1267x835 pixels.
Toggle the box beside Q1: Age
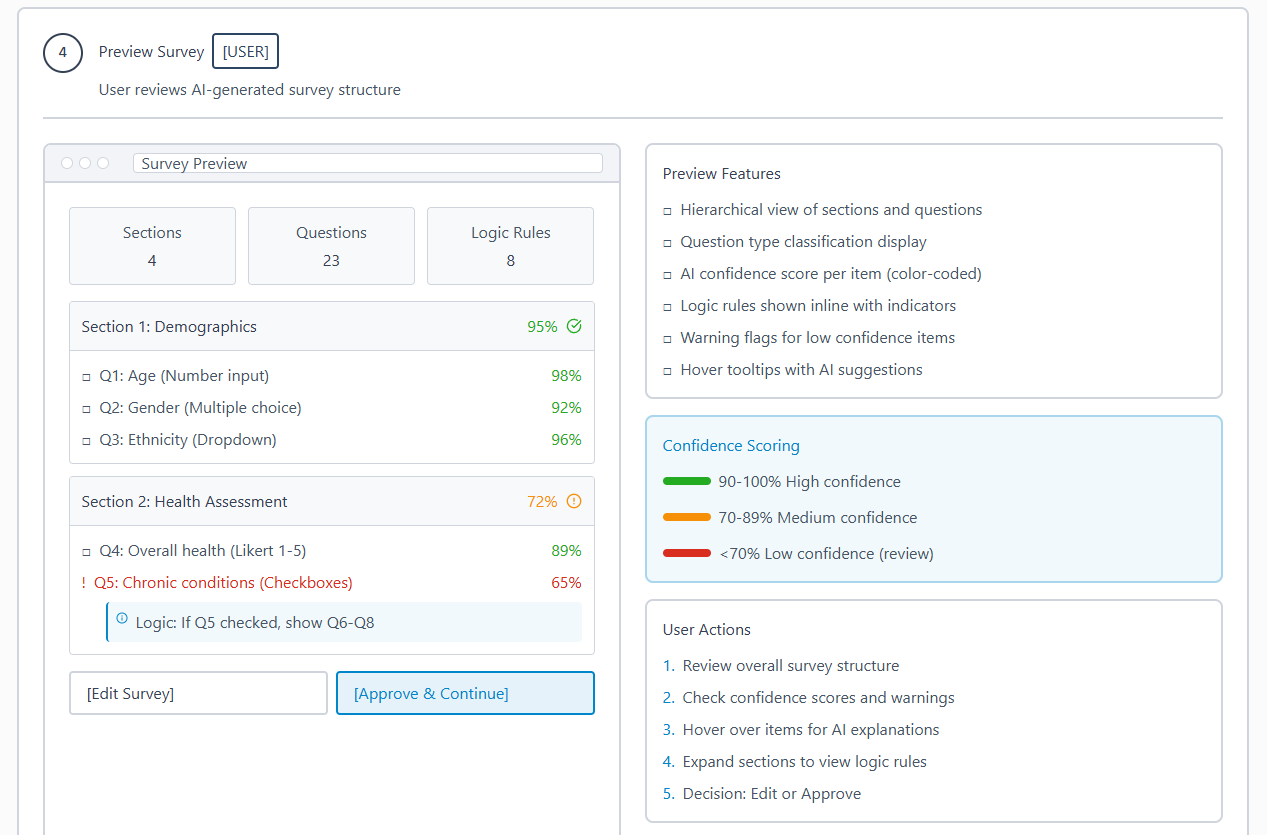point(86,377)
